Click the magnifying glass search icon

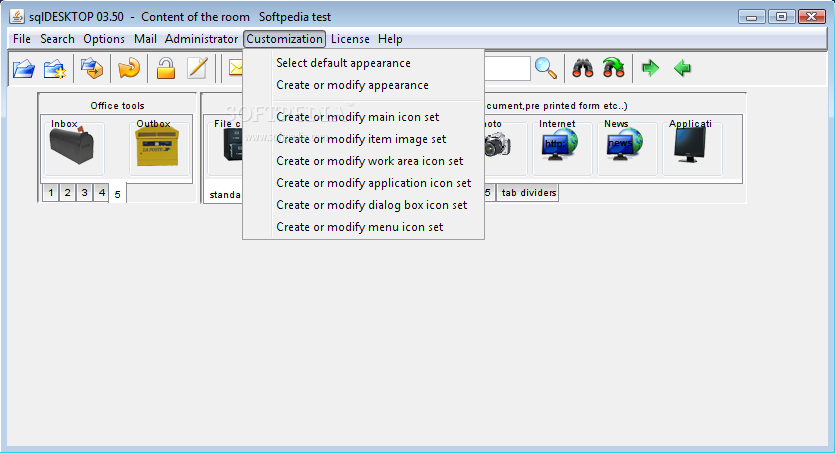point(546,68)
